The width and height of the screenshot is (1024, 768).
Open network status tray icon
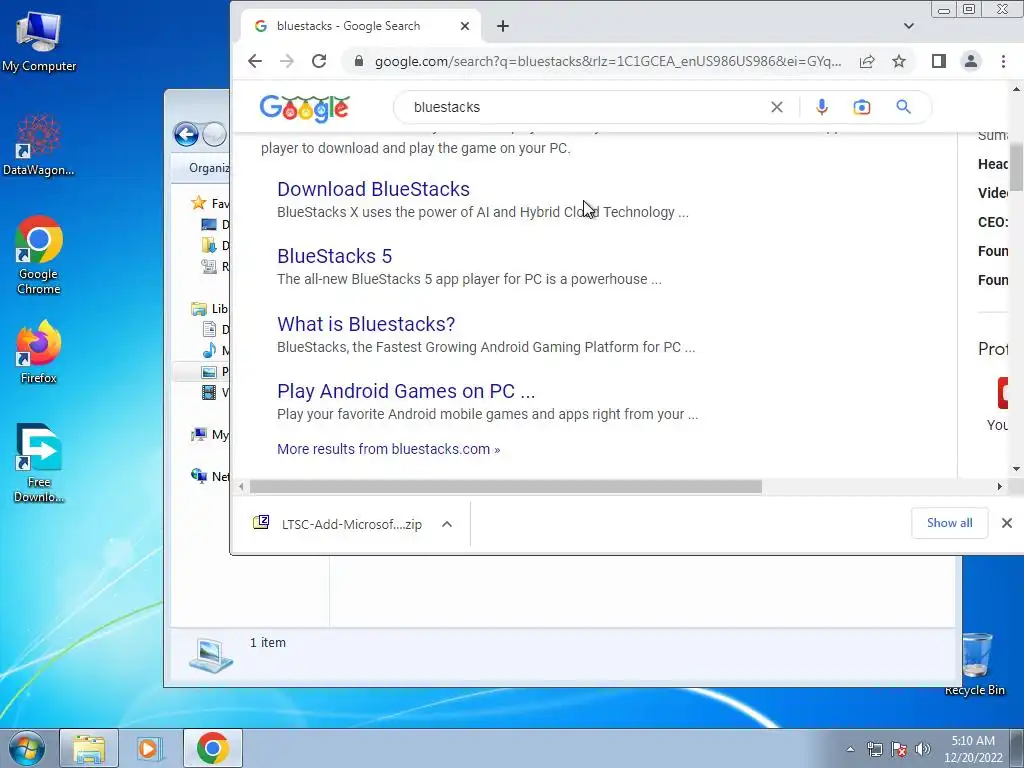click(x=874, y=749)
